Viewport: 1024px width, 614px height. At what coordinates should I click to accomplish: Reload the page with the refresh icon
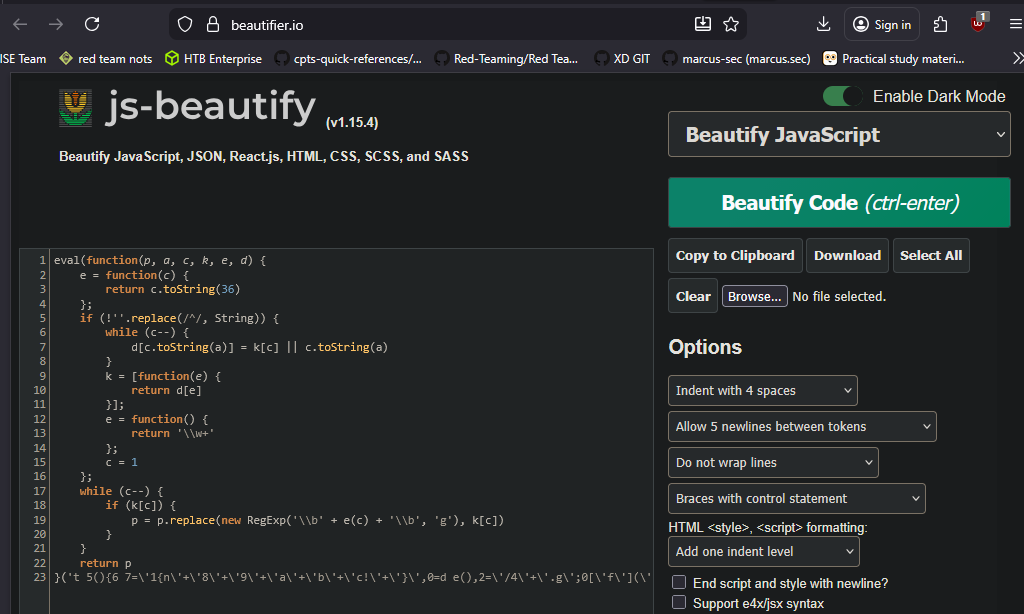pyautogui.click(x=92, y=24)
